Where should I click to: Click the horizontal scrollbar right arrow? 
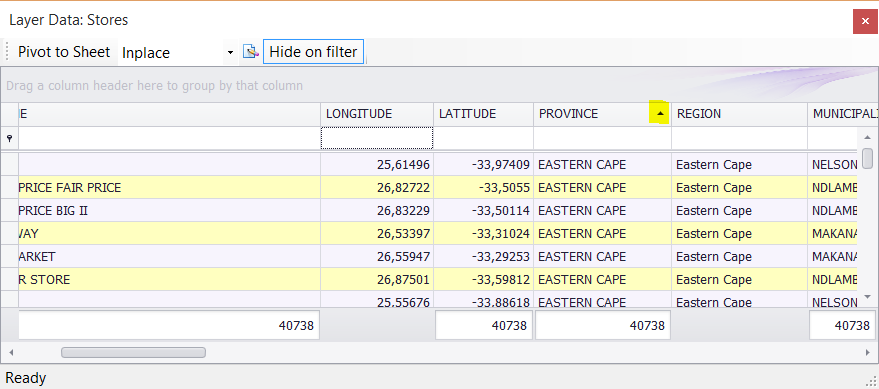click(868, 353)
